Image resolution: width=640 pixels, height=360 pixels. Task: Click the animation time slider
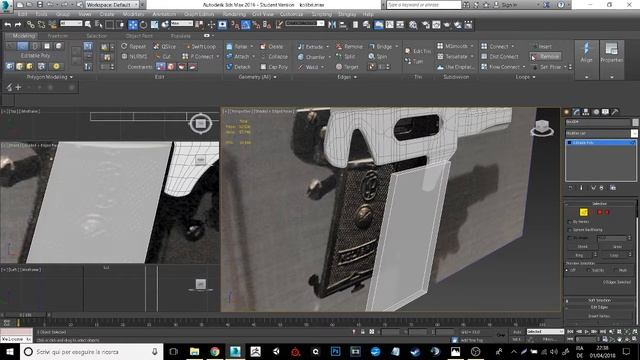pos(26,315)
